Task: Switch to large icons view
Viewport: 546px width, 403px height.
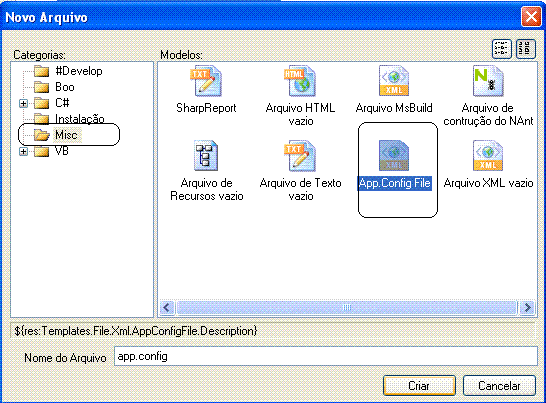Action: [525, 49]
